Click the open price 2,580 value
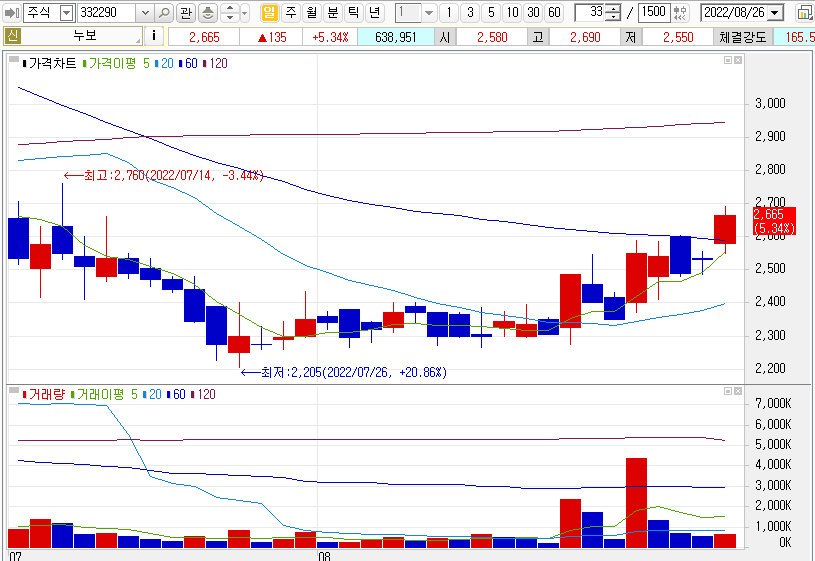 pyautogui.click(x=492, y=37)
